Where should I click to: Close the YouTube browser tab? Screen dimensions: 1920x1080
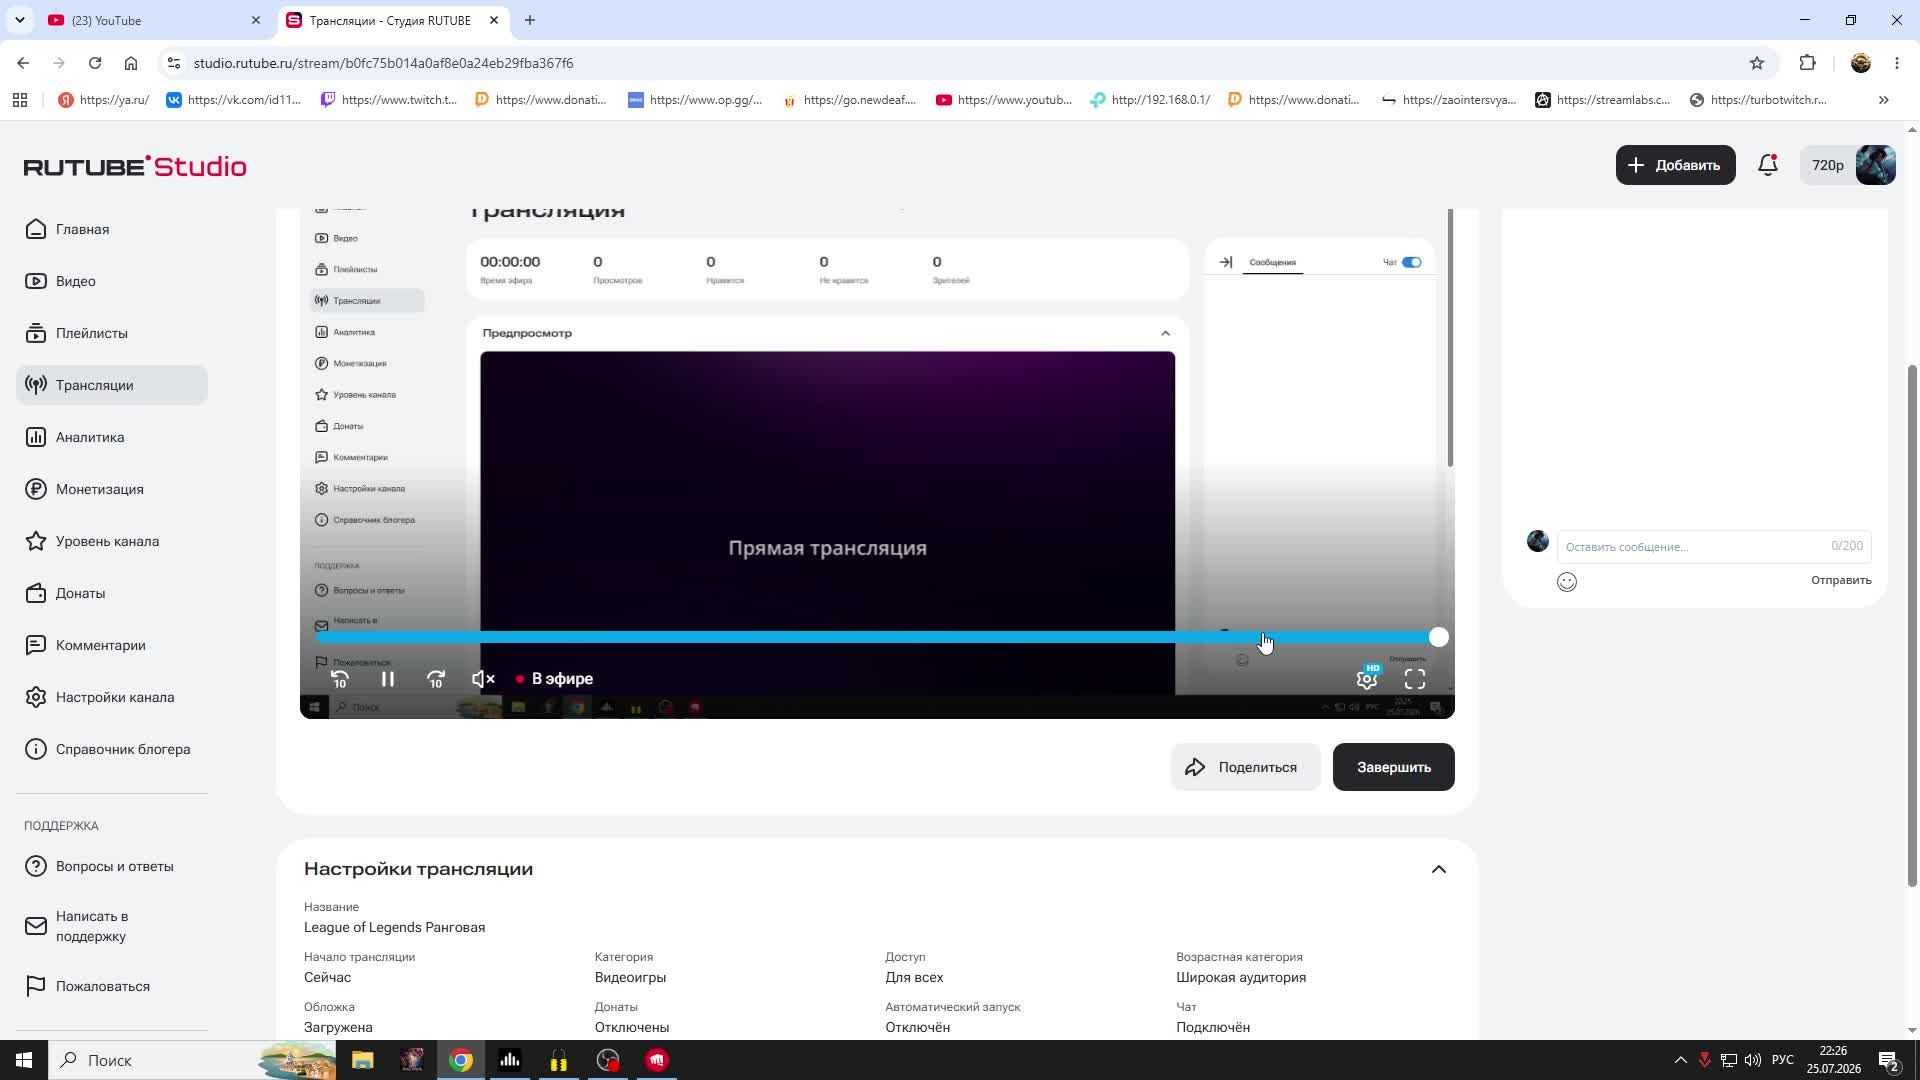(x=256, y=20)
